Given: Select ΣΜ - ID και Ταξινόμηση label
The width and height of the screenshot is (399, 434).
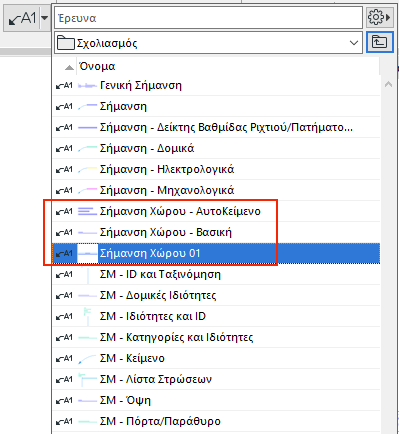Looking at the screenshot, I should [x=216, y=274].
